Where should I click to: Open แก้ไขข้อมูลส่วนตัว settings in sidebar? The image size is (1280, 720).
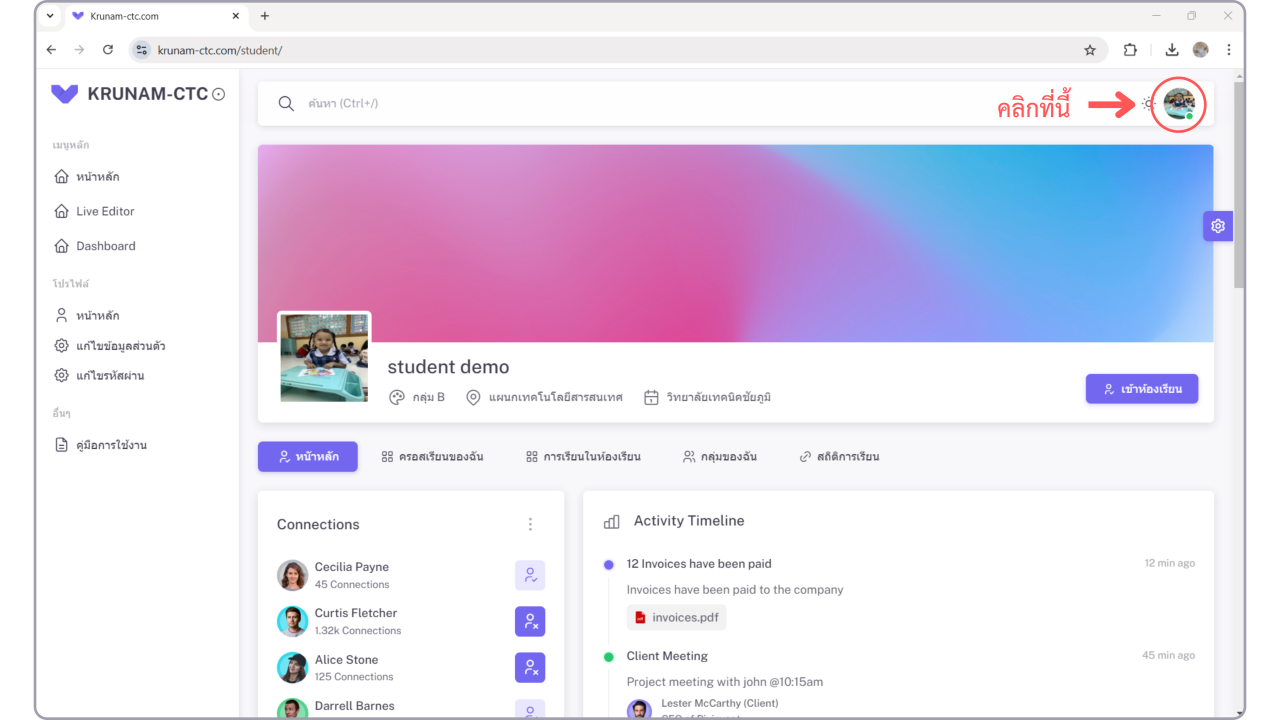tap(120, 346)
